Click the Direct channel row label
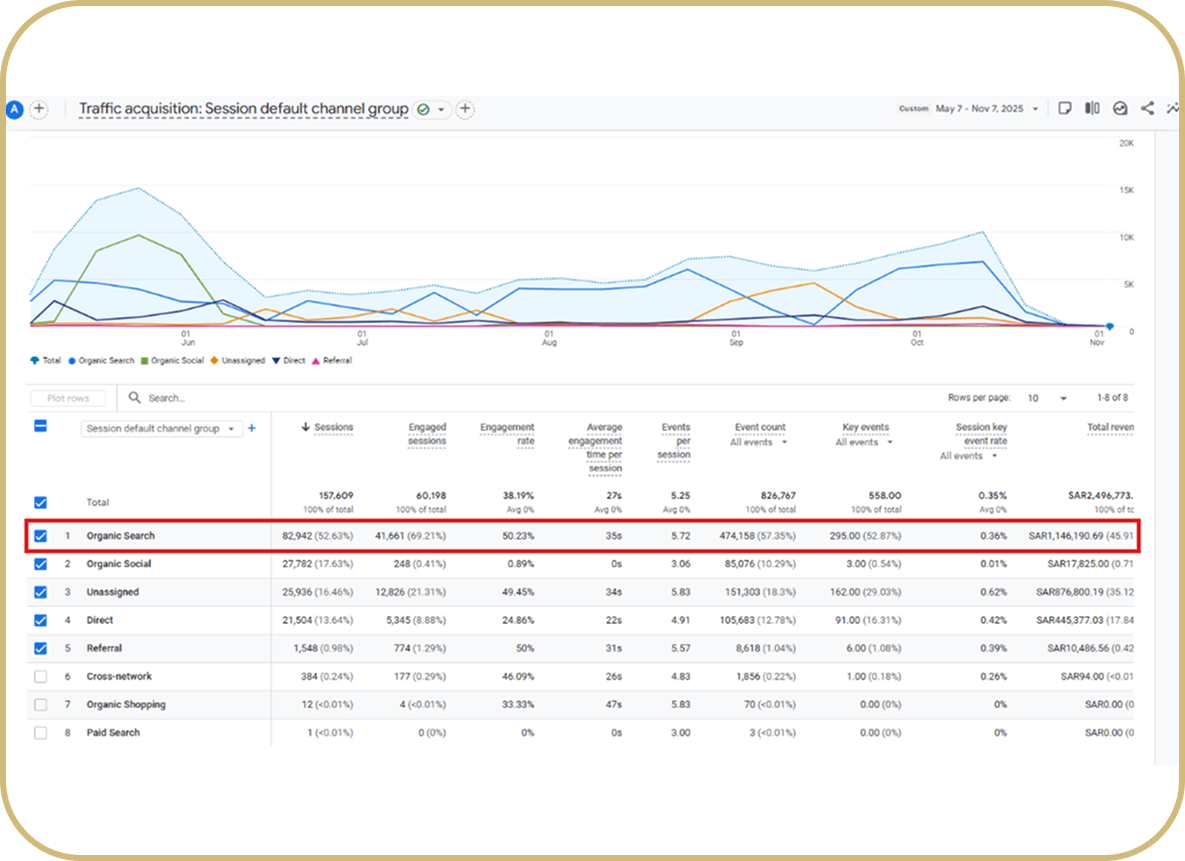 [100, 620]
